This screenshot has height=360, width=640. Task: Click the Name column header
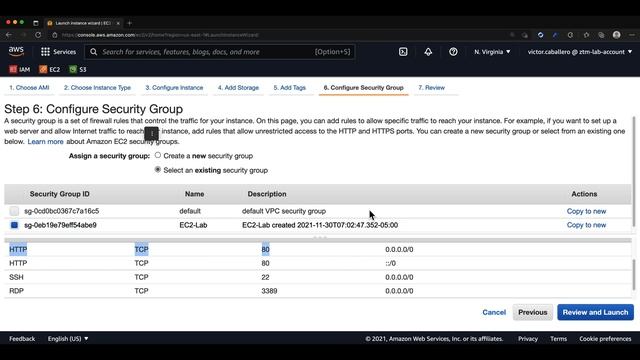click(x=194, y=194)
